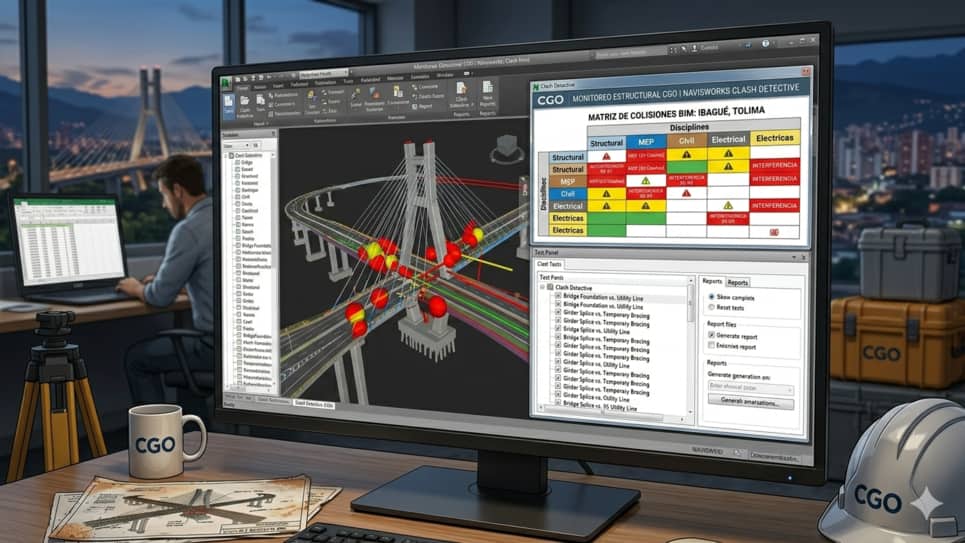Click the help icon in main title bar
The width and height of the screenshot is (965, 543).
pos(766,44)
